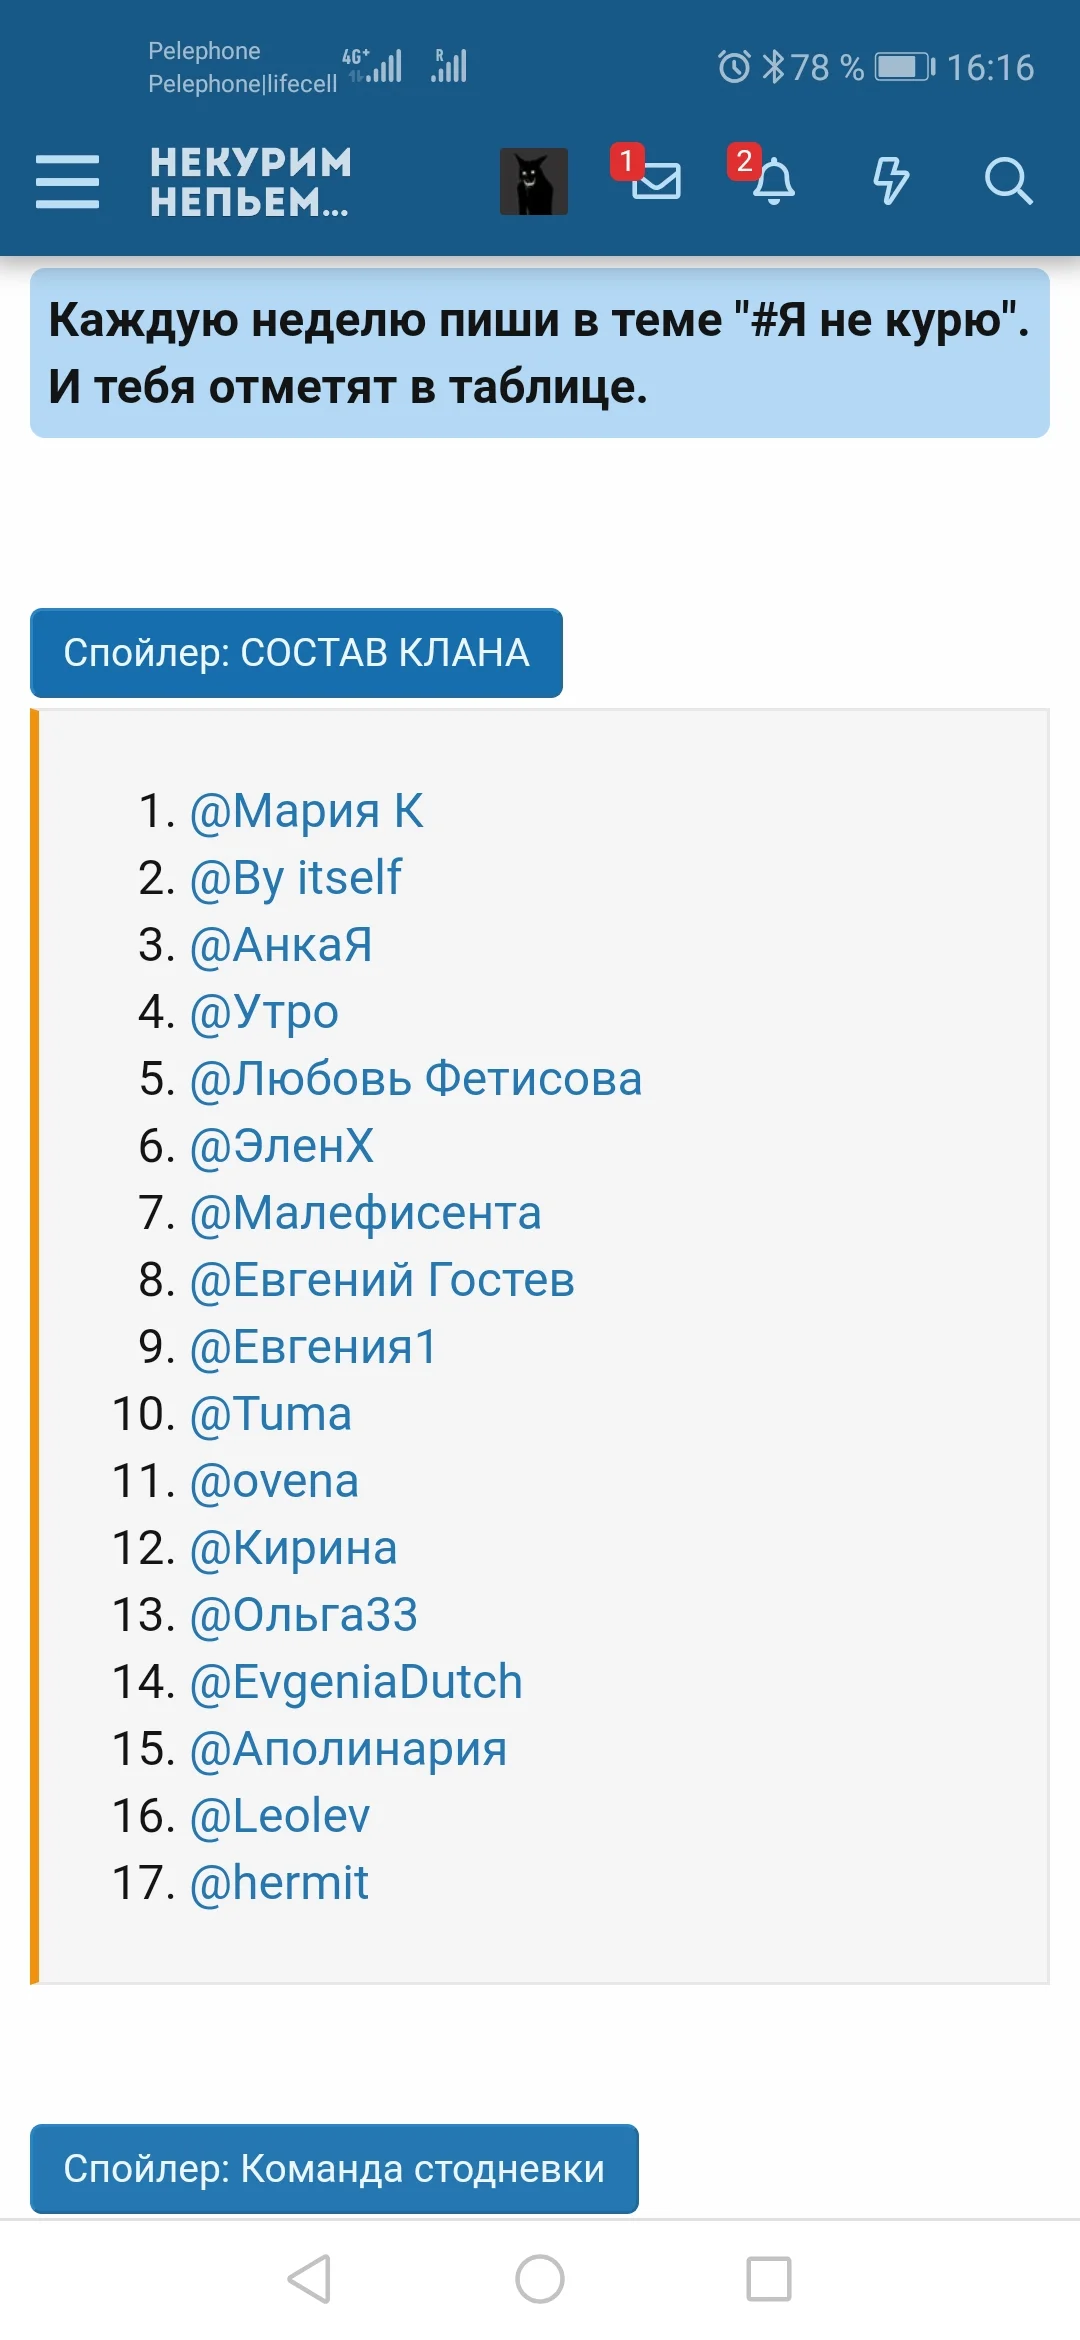Open the @By itself profile link
Screen dimensions: 1080x2340
[295, 878]
